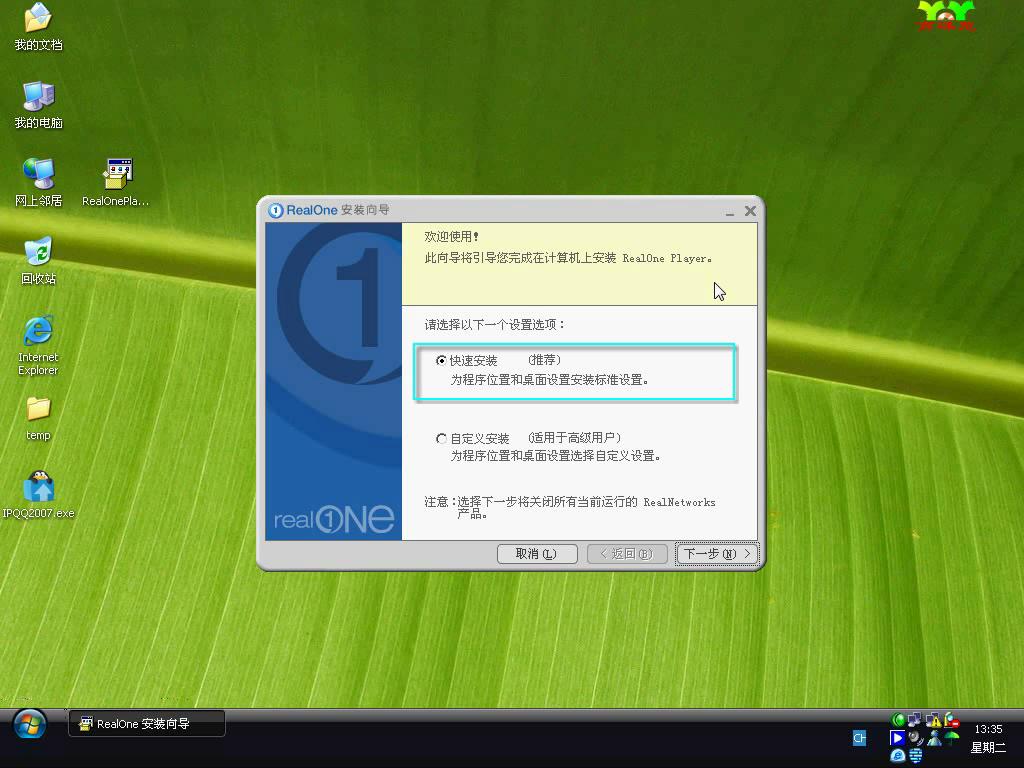Click the blue play-arrow tray icon
The height and width of the screenshot is (768, 1024).
(x=897, y=738)
